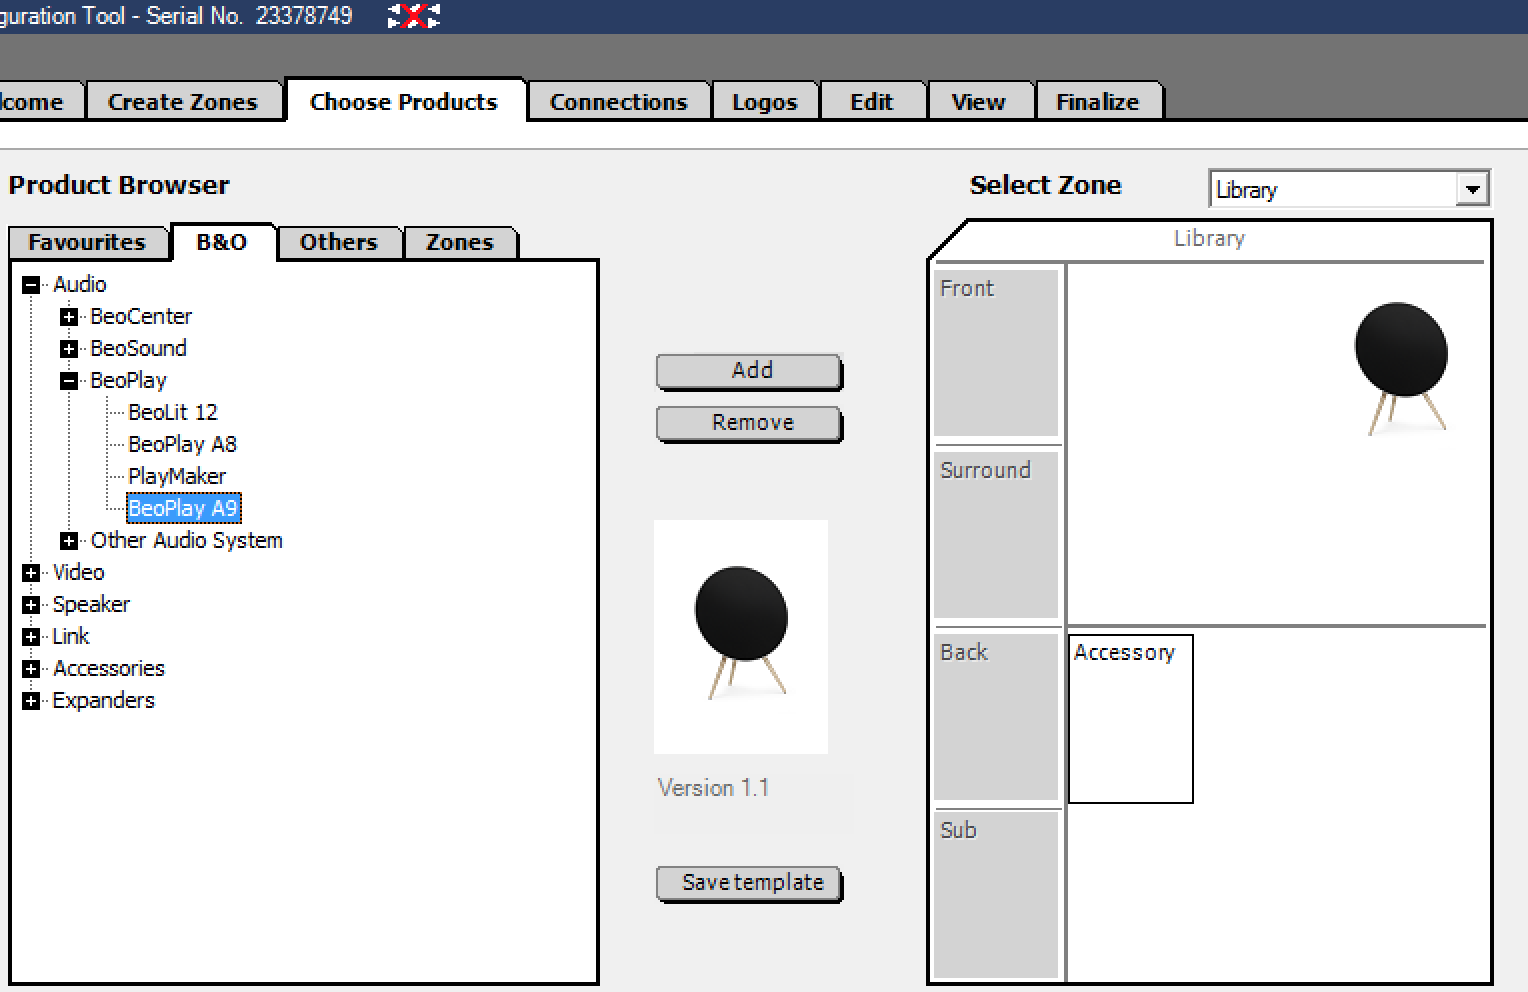Expand the Expanders category
1528x992 pixels.
click(31, 701)
